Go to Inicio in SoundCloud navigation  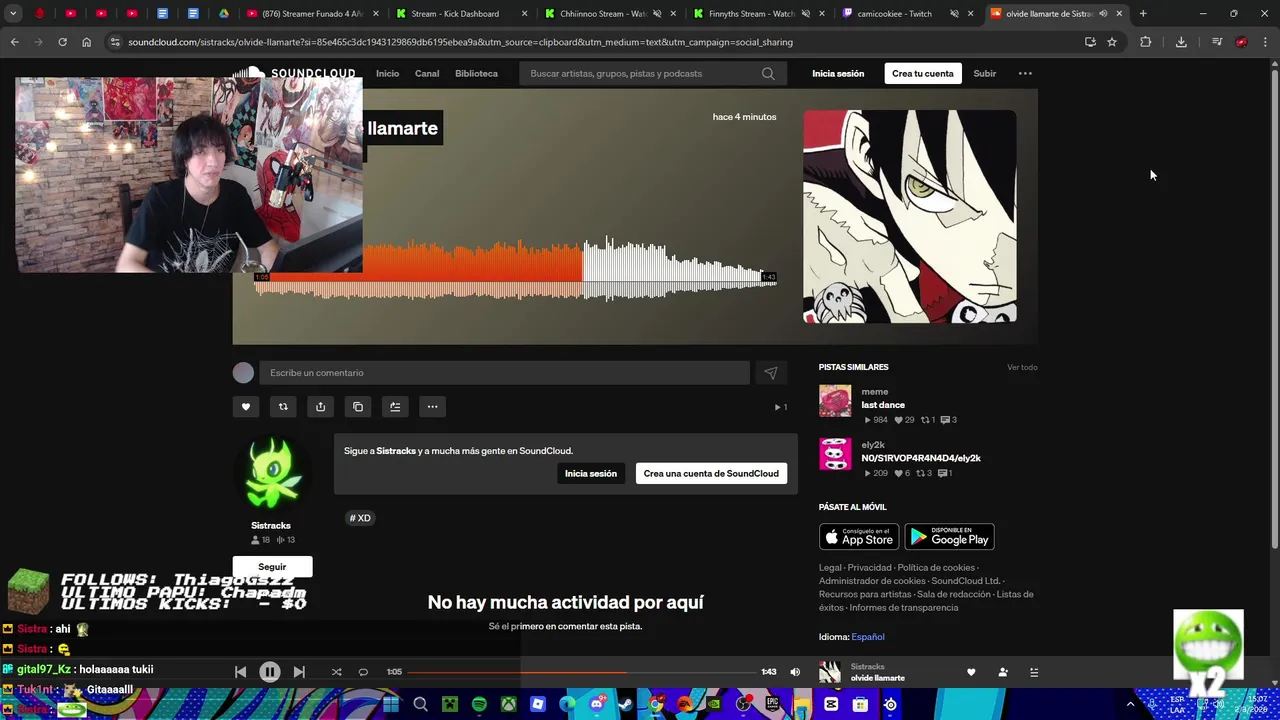(x=387, y=74)
